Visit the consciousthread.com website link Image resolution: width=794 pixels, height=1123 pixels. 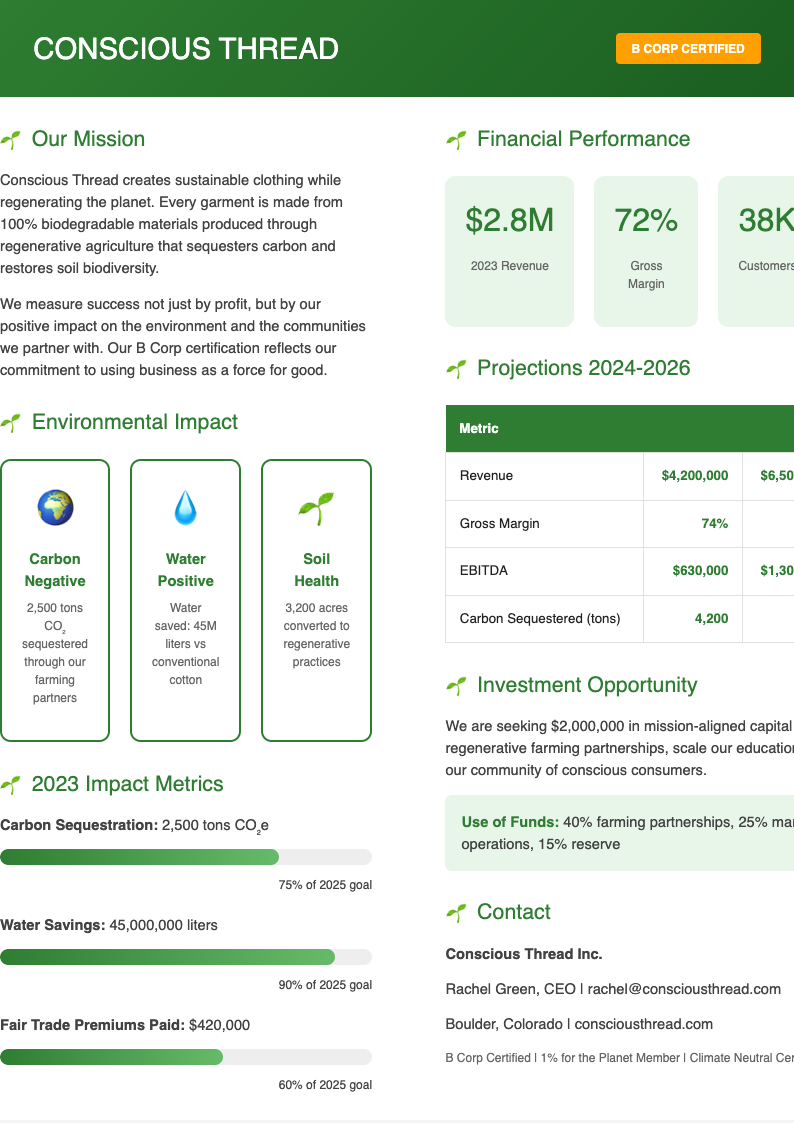tap(642, 1023)
